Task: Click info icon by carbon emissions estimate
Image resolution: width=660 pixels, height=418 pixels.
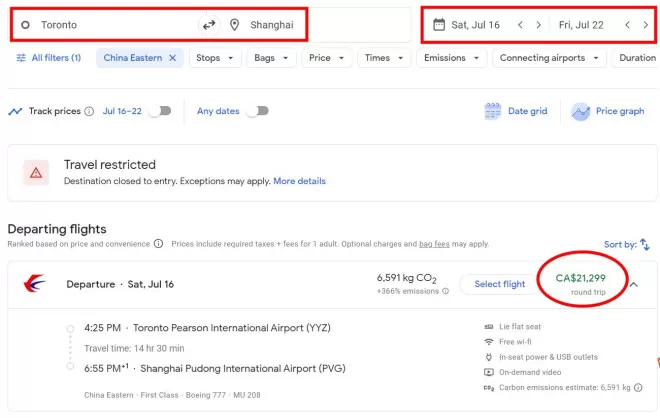Action: [x=638, y=387]
